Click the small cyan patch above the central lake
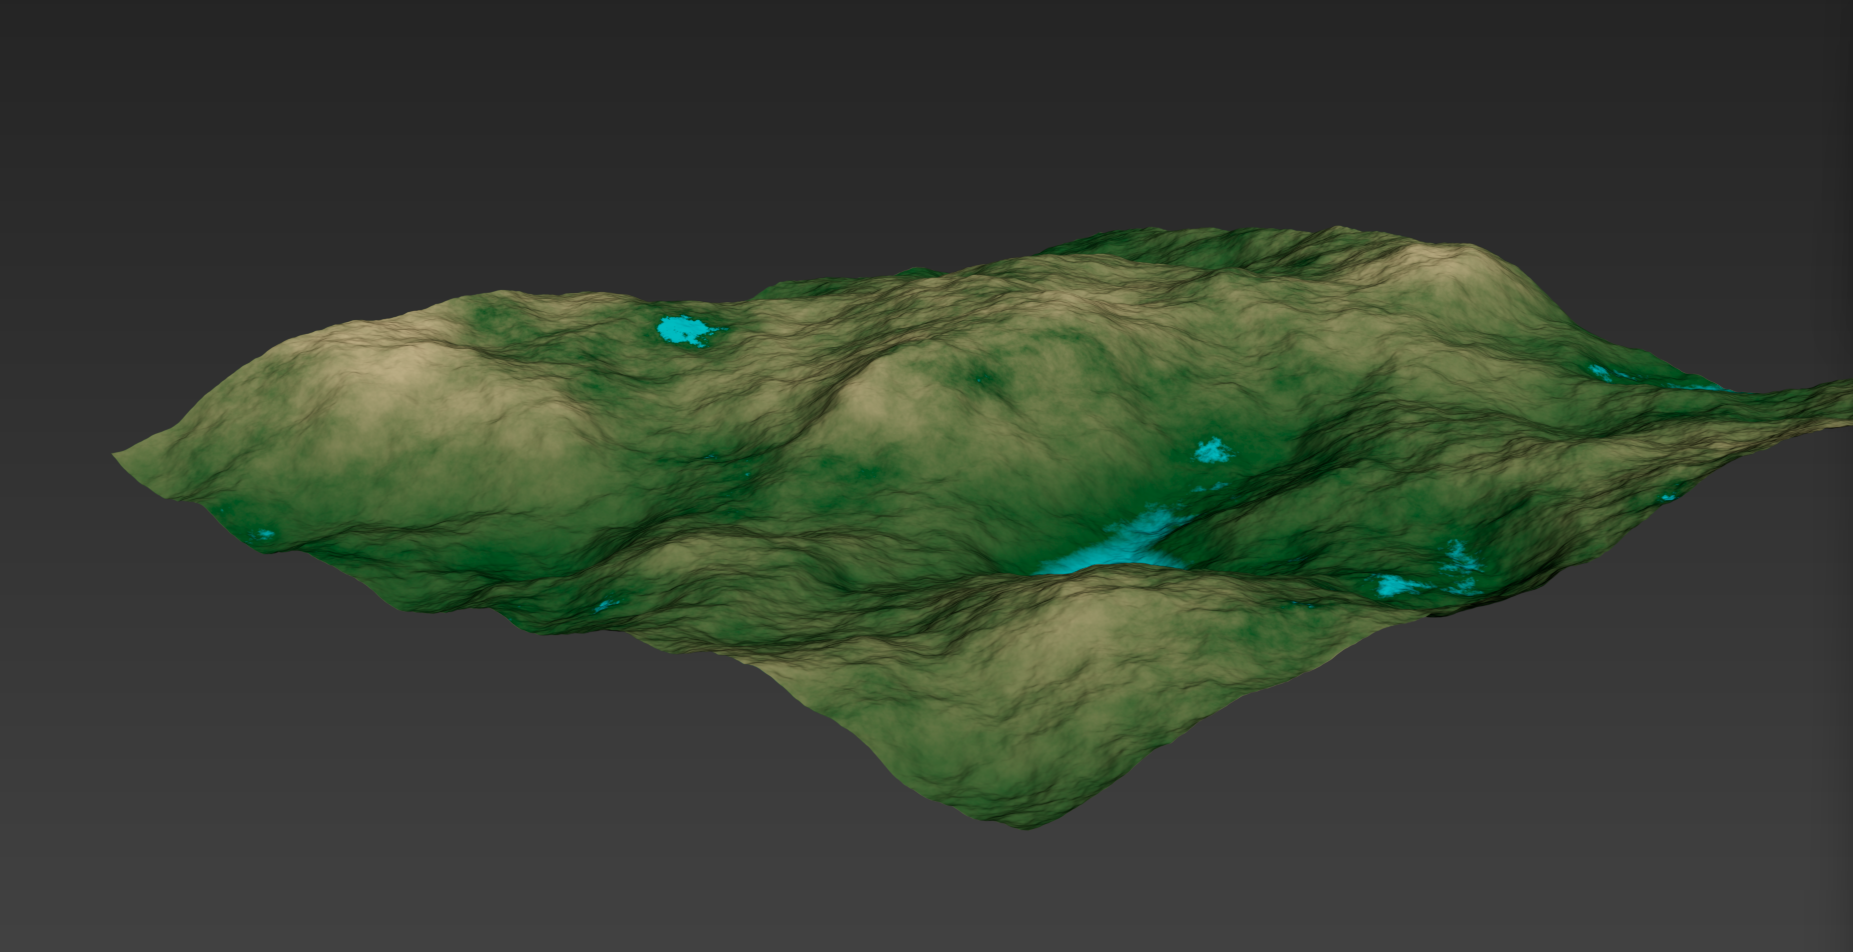 click(x=1212, y=451)
